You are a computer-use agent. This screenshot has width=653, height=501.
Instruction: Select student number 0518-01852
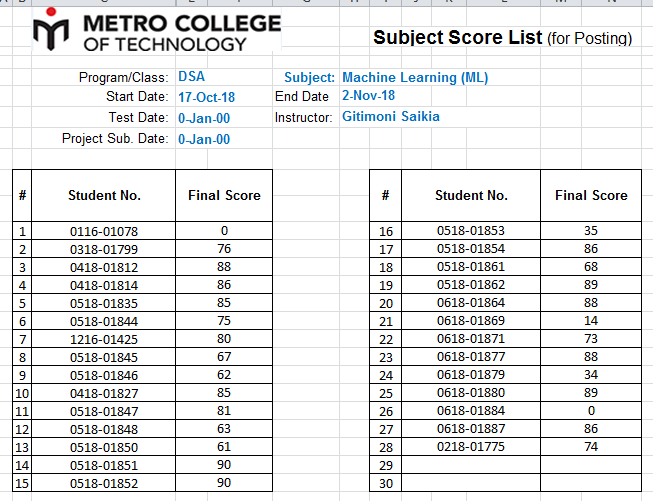click(x=104, y=483)
